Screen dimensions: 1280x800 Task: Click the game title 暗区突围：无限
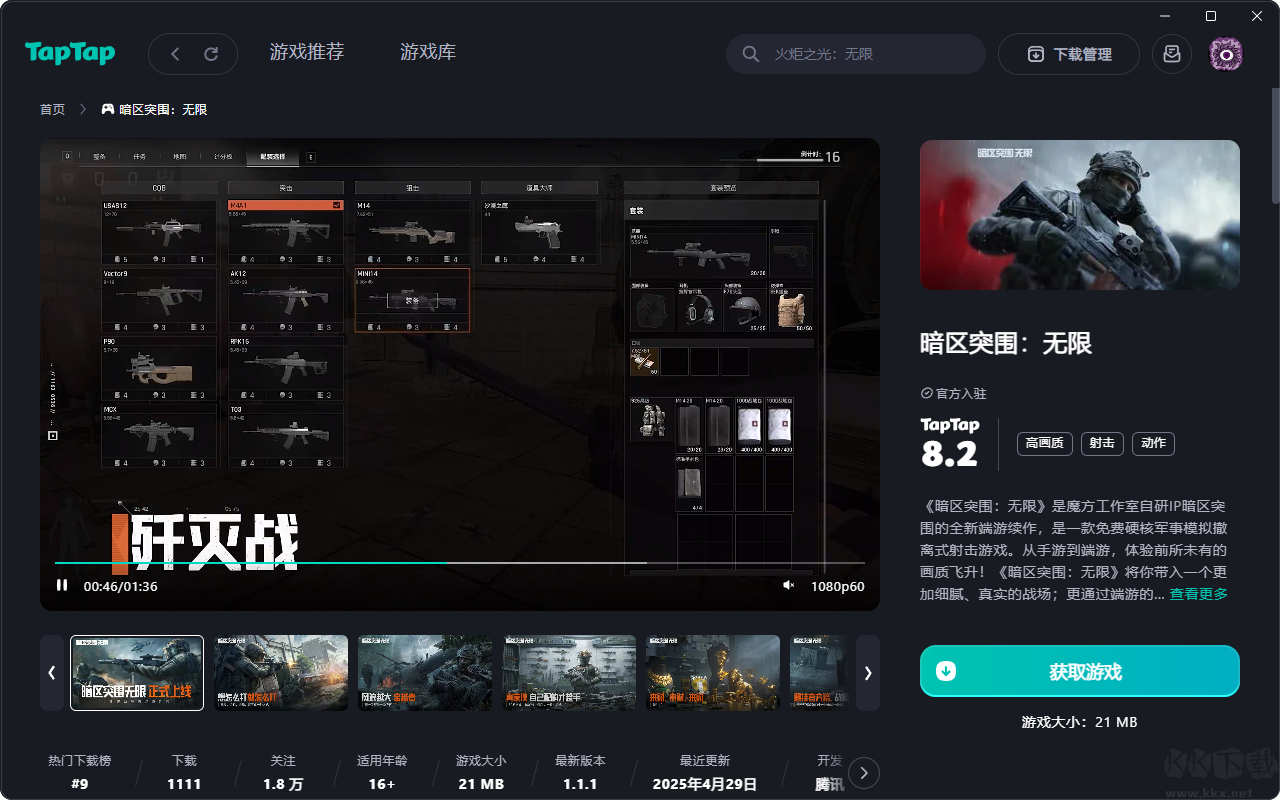1006,343
